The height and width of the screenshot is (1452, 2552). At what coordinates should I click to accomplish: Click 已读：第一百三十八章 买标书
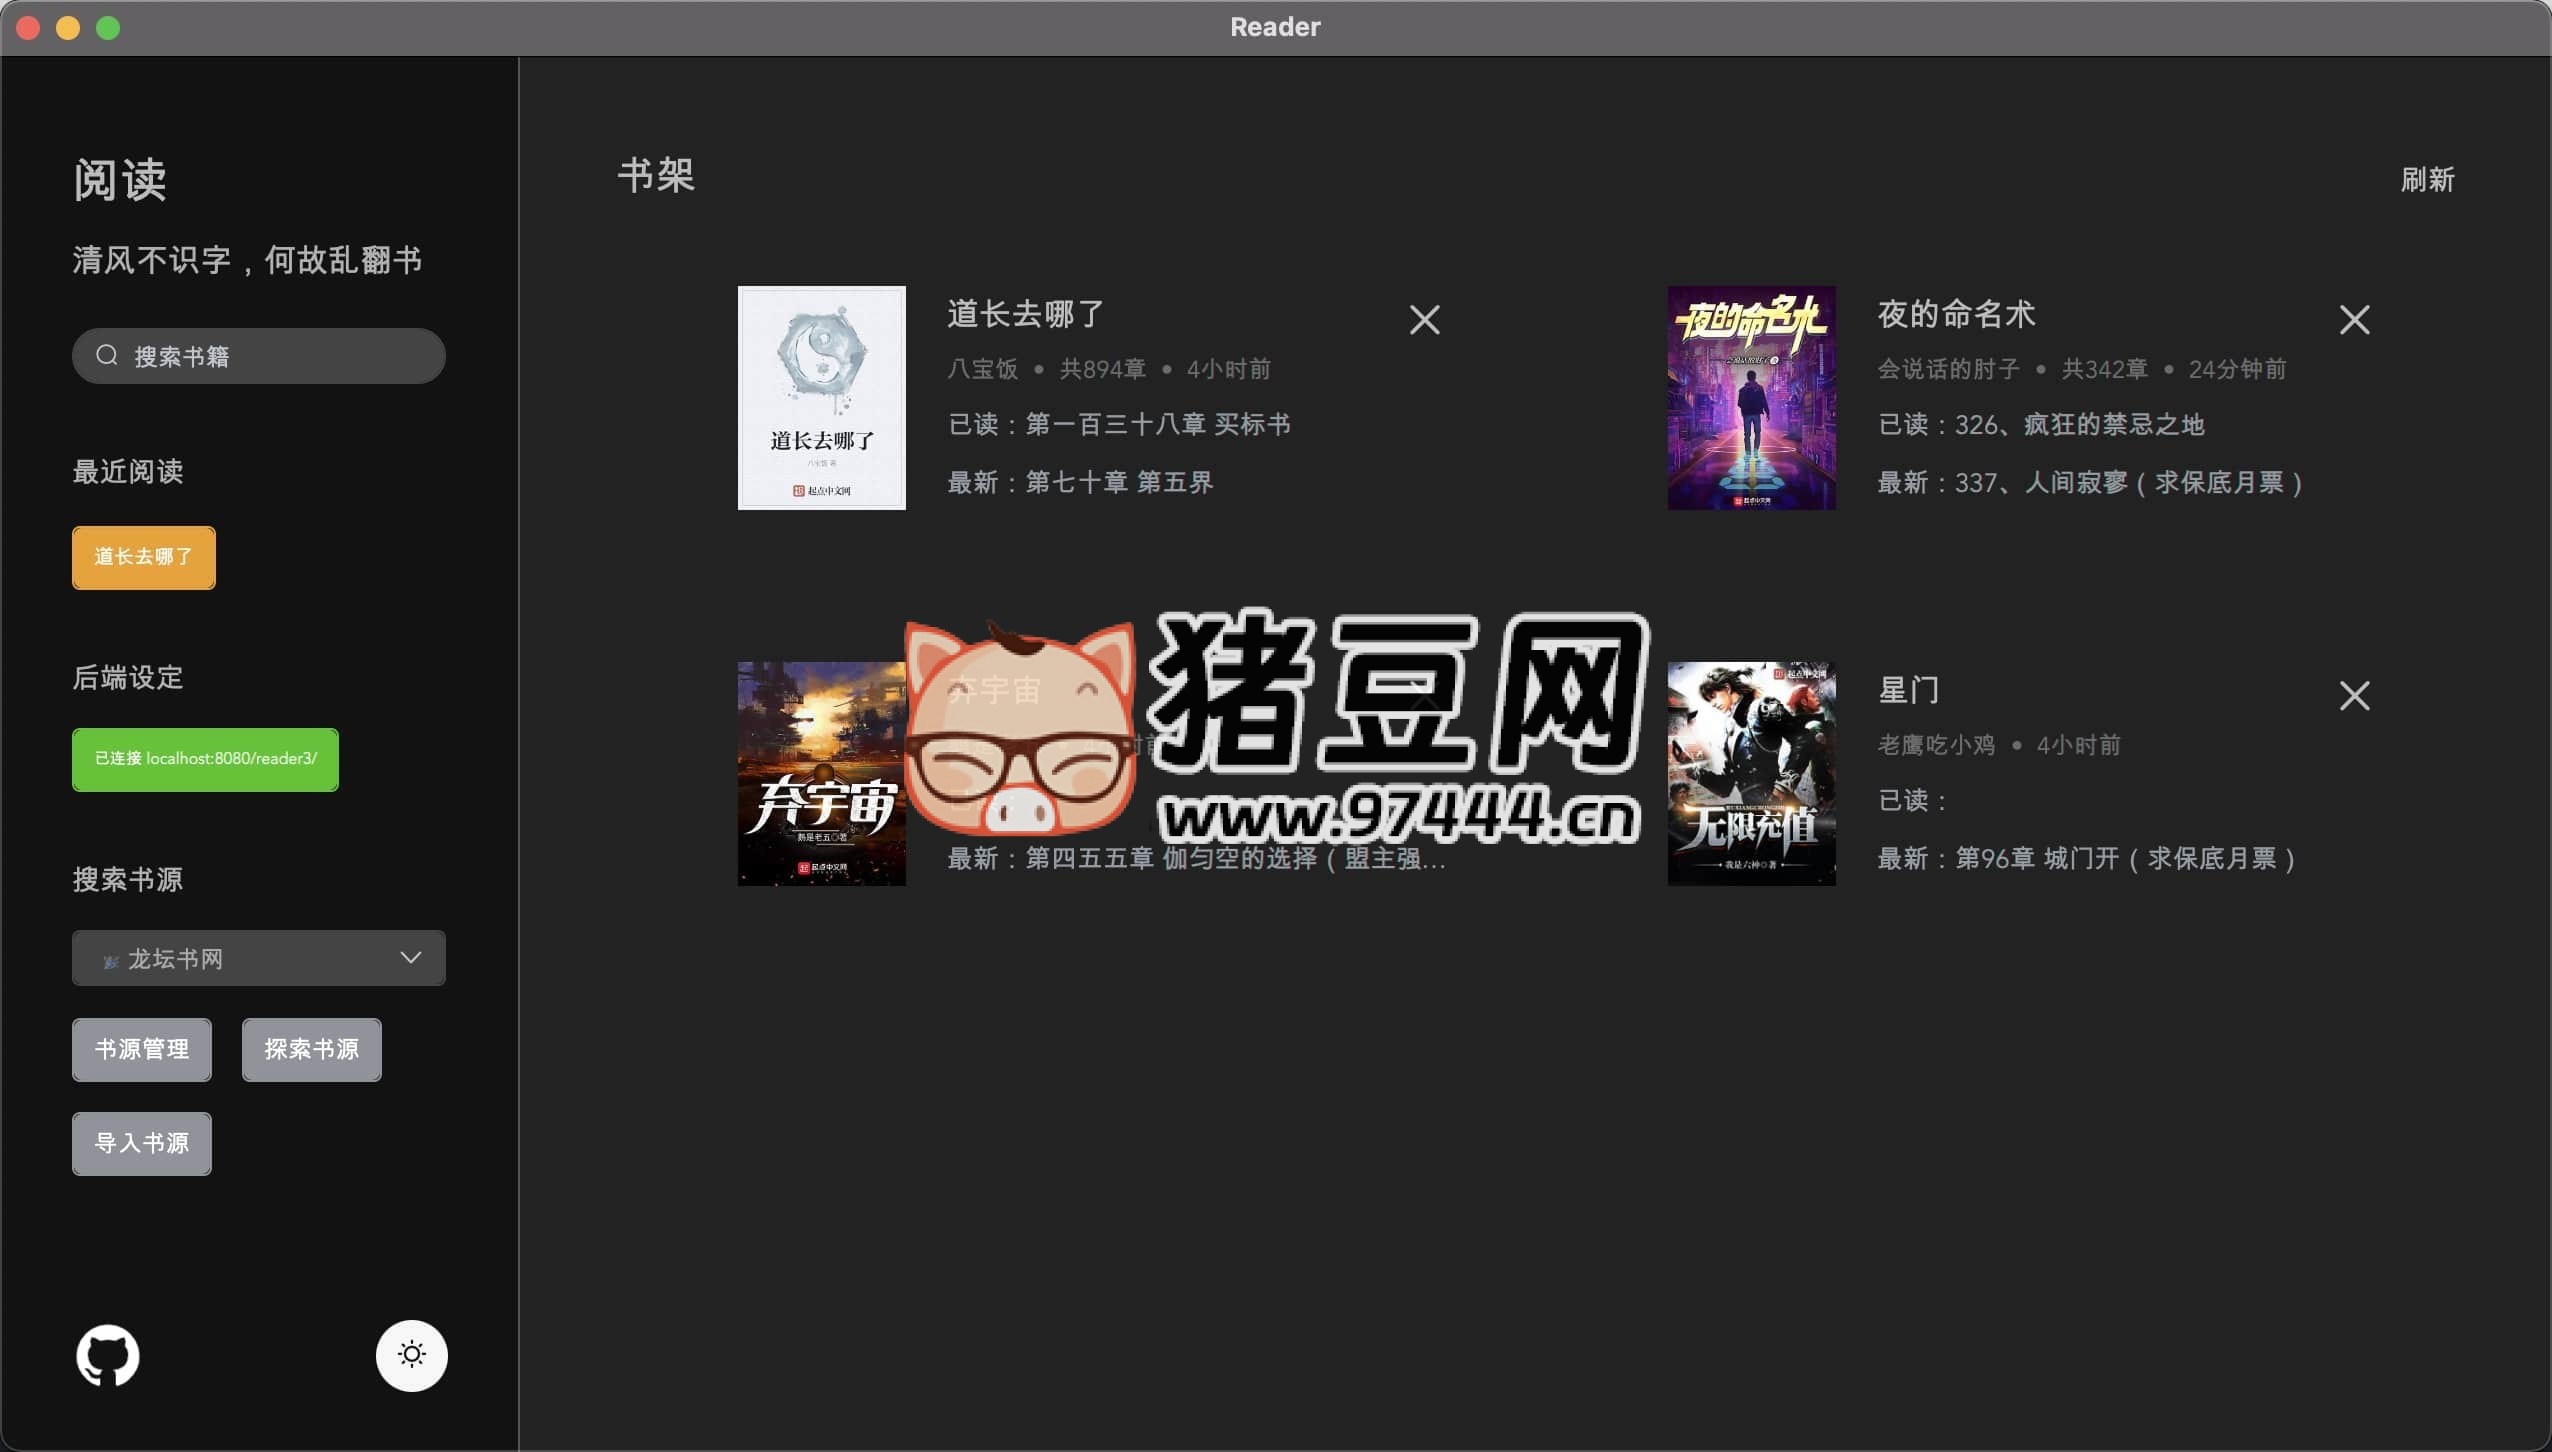(1119, 424)
